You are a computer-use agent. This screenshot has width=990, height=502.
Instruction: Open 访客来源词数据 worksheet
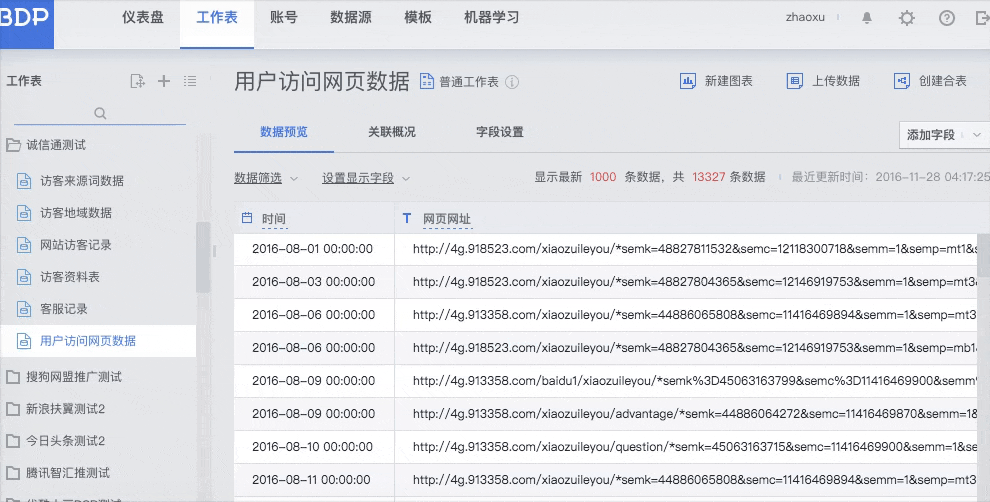(82, 181)
